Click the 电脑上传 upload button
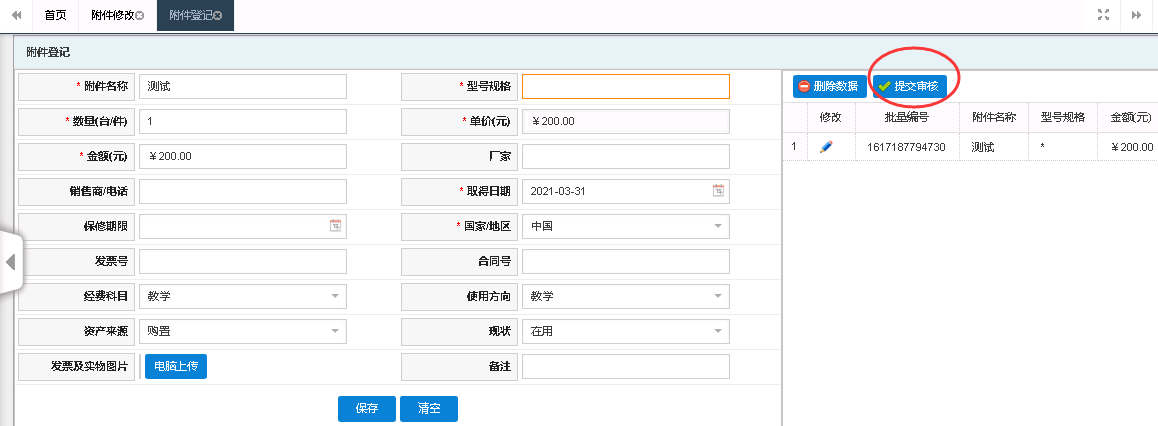The image size is (1158, 426). 176,367
